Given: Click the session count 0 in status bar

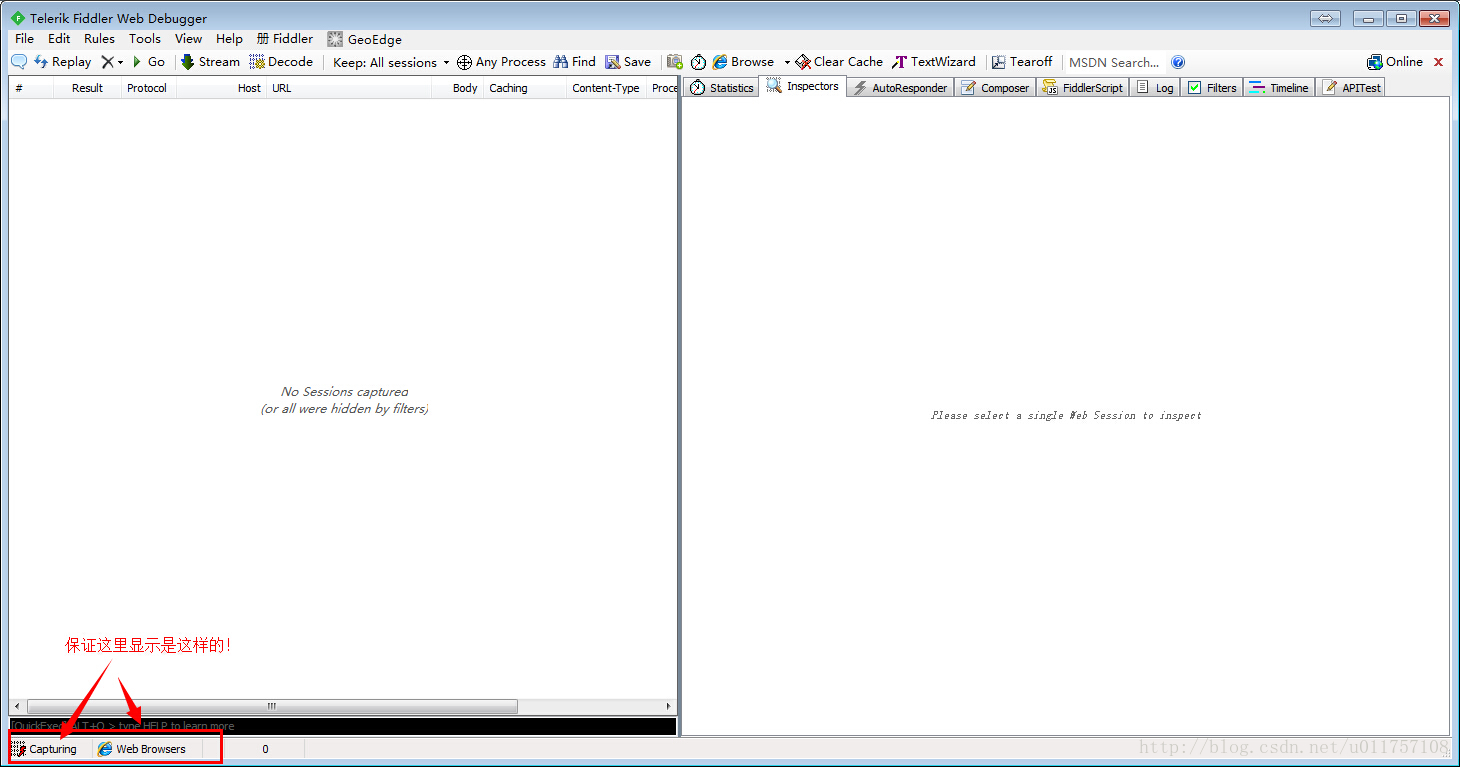Looking at the screenshot, I should coord(265,749).
